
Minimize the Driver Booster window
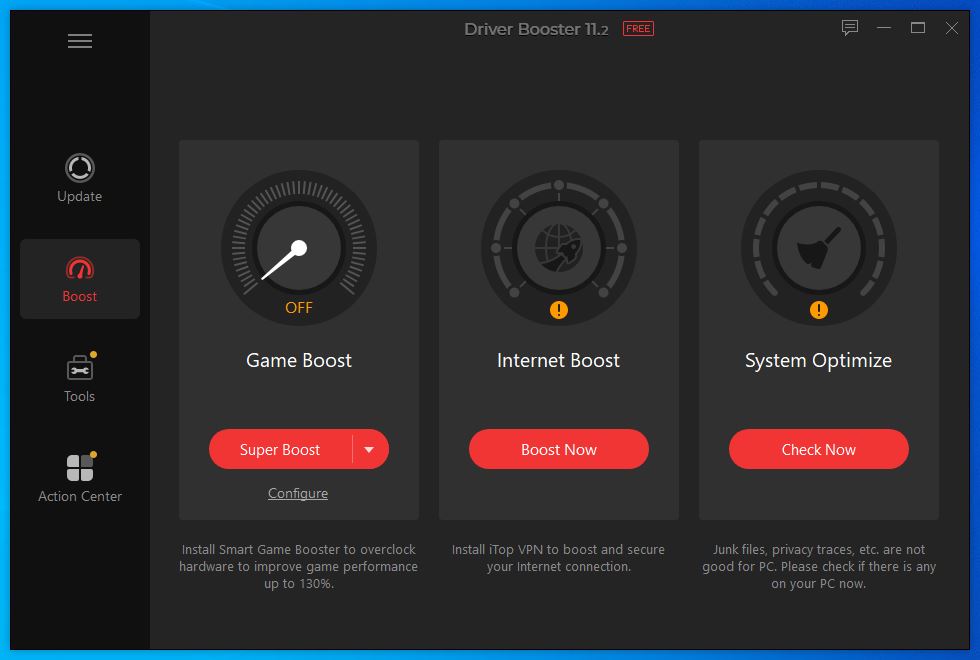point(884,28)
